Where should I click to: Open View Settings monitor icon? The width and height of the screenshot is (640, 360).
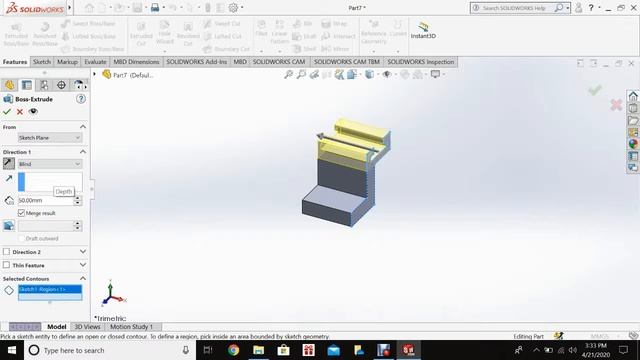(436, 74)
